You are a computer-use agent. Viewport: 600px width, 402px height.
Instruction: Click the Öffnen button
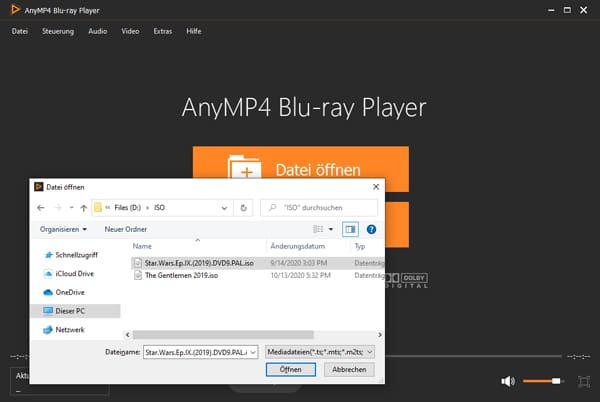290,369
